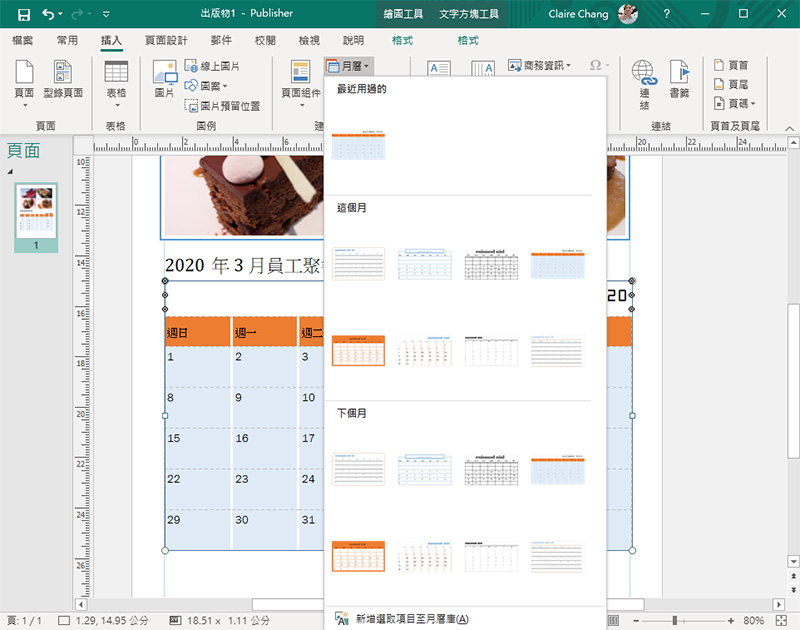800x630 pixels.
Task: Click the 週日 header cell
Action: [197, 333]
